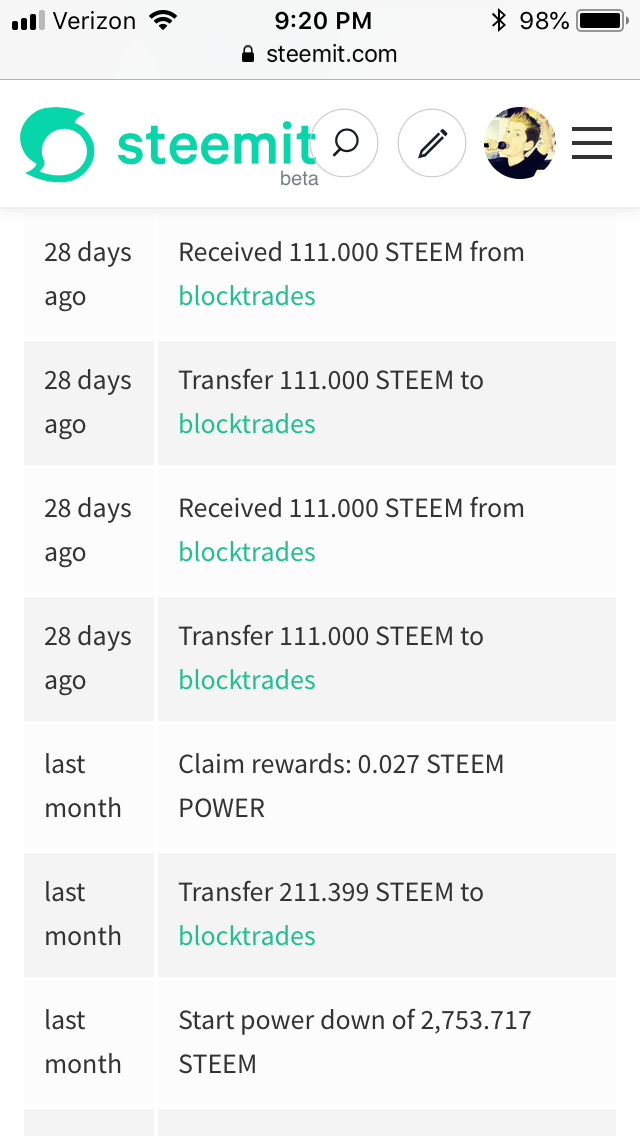Select the Start power down of 2,753.717 STEEM entry
The height and width of the screenshot is (1136, 640).
tap(354, 1042)
